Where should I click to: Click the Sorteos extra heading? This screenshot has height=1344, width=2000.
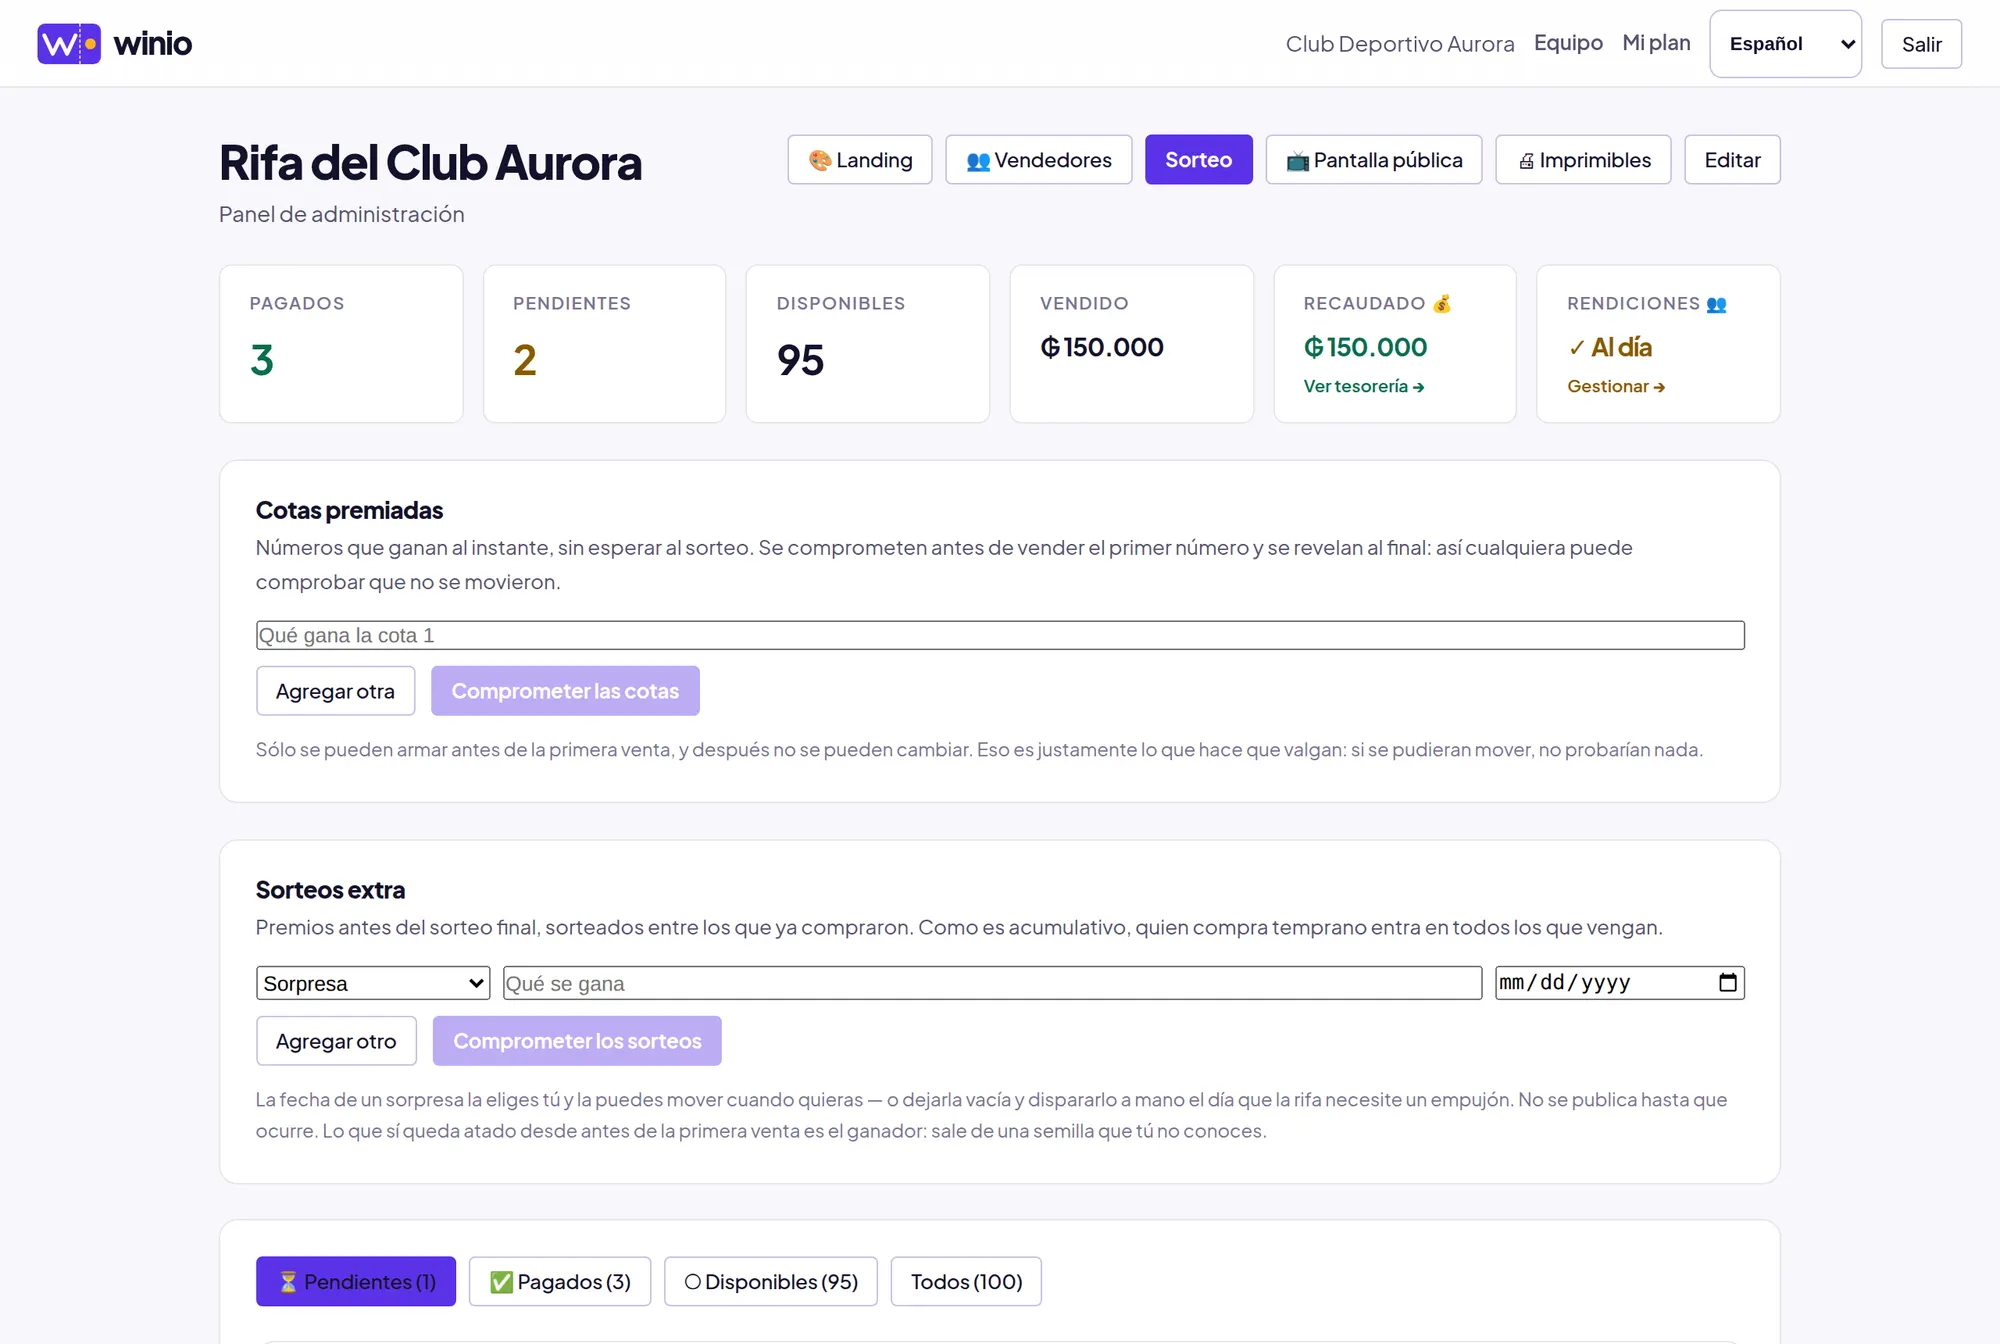point(330,890)
